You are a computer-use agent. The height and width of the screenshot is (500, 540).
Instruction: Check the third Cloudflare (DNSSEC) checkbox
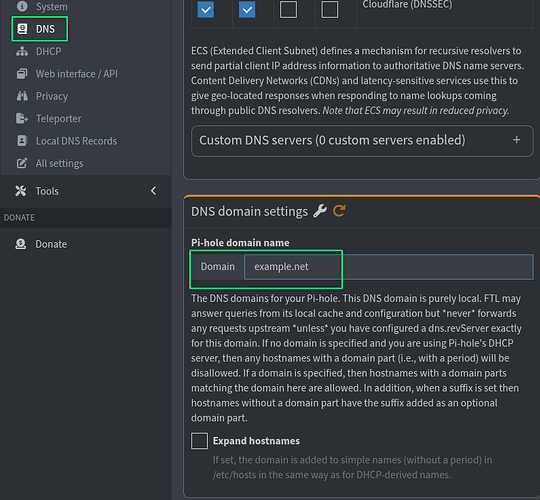[x=288, y=10]
